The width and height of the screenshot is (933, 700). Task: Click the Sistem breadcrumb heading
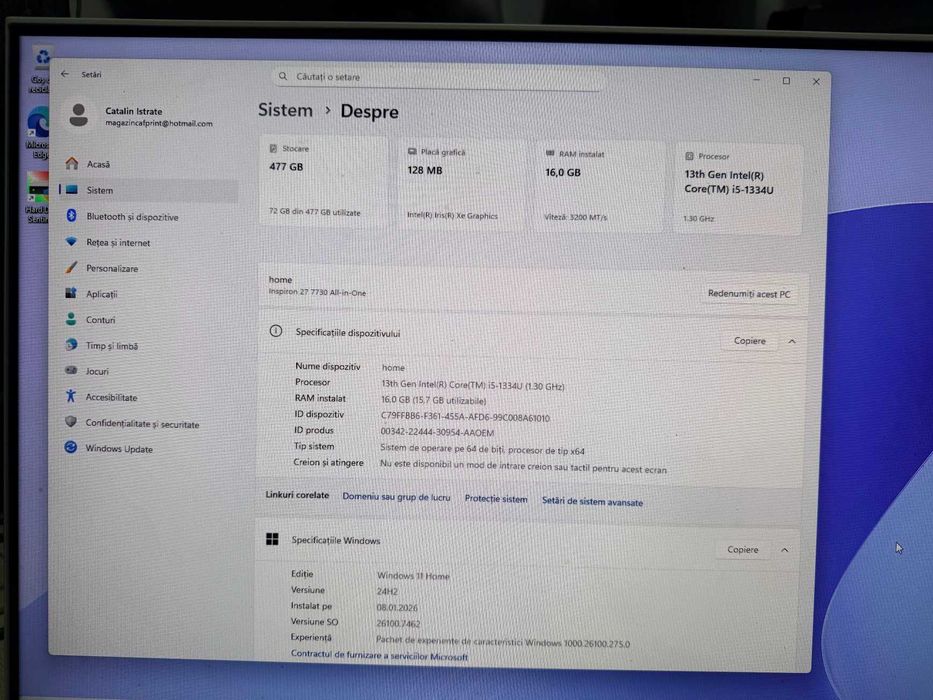(x=286, y=110)
